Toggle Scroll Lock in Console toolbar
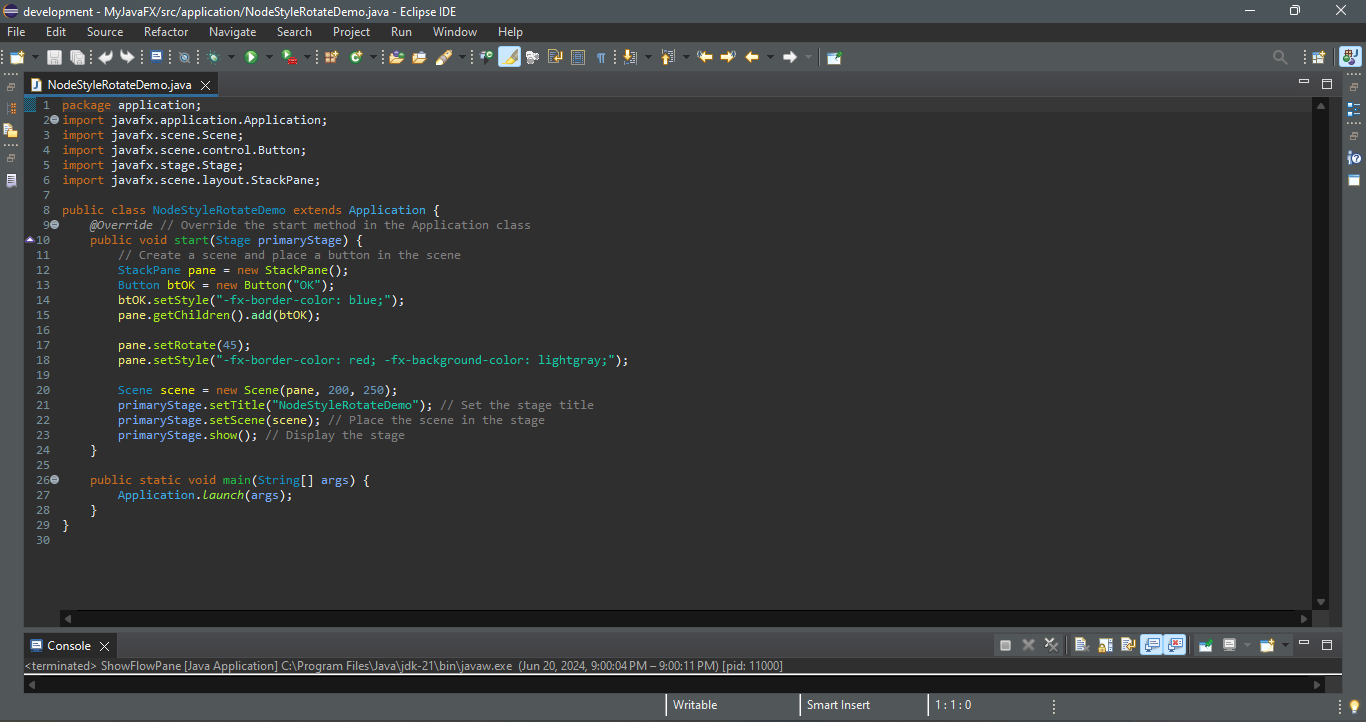This screenshot has height=722, width=1366. pyautogui.click(x=1105, y=645)
